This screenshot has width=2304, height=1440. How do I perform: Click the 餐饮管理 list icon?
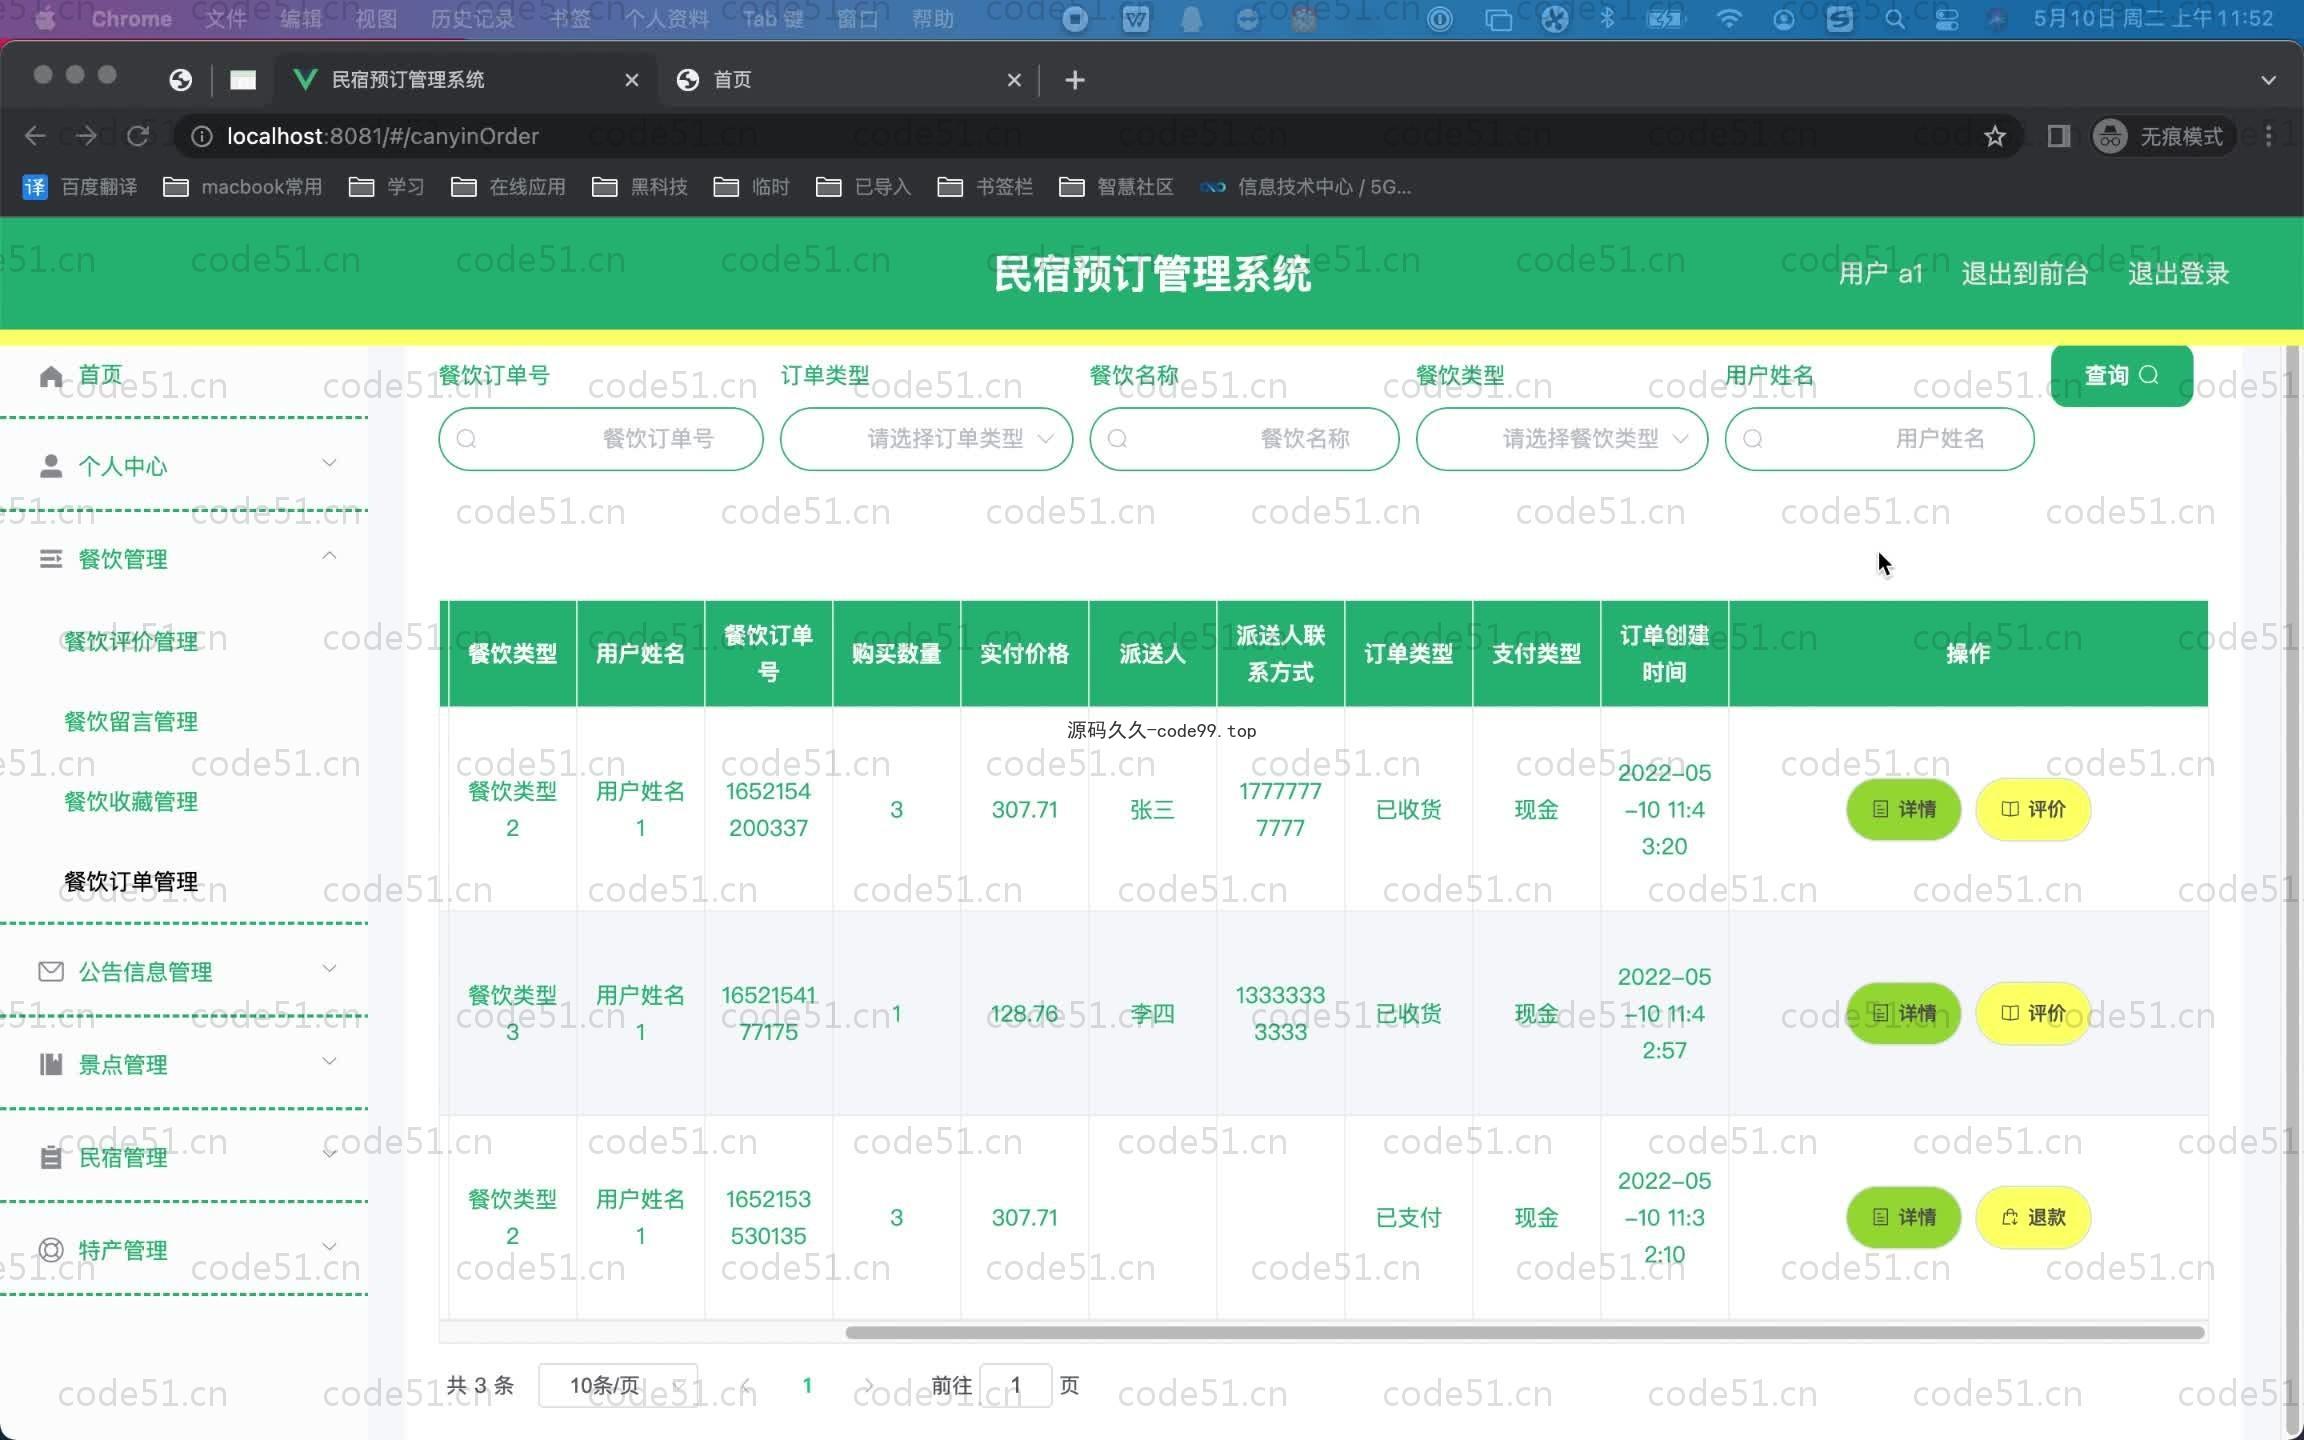pyautogui.click(x=50, y=559)
